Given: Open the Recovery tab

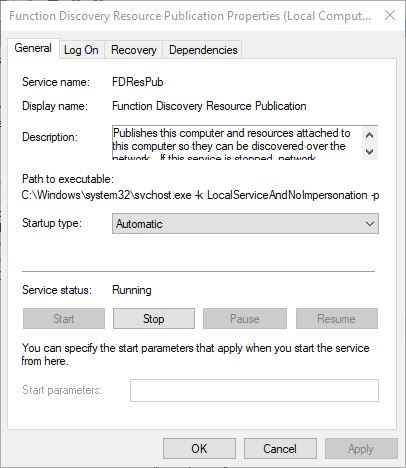Looking at the screenshot, I should (134, 50).
